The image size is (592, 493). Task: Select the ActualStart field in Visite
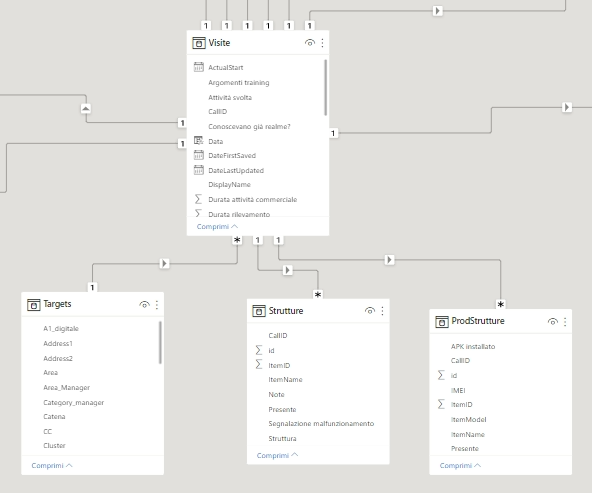226,68
